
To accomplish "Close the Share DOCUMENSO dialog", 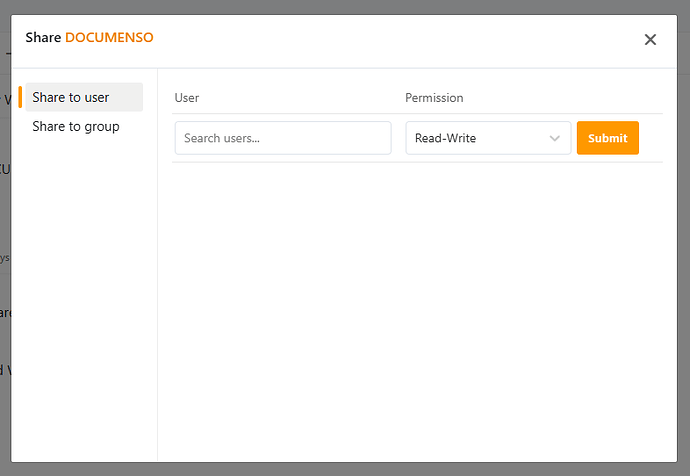I will pos(650,40).
